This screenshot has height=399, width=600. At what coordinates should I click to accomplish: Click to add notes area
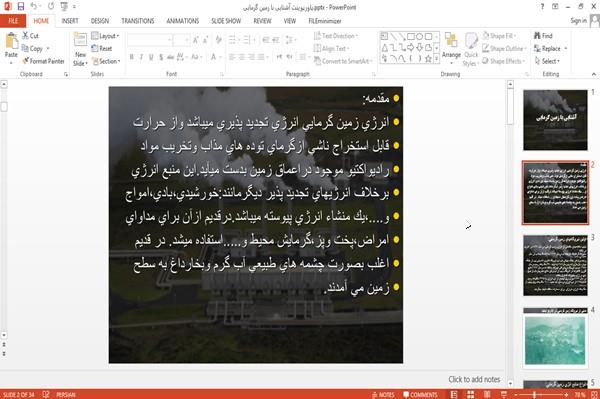(x=474, y=379)
